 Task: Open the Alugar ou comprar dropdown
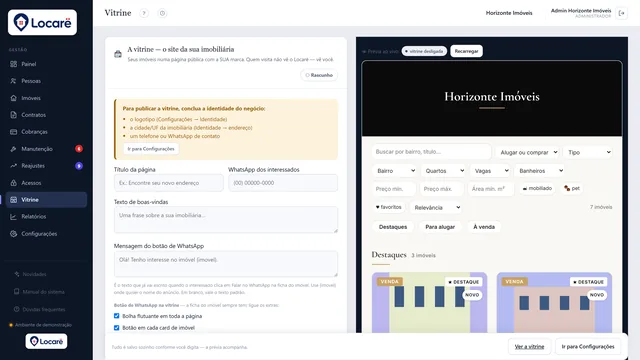point(527,152)
